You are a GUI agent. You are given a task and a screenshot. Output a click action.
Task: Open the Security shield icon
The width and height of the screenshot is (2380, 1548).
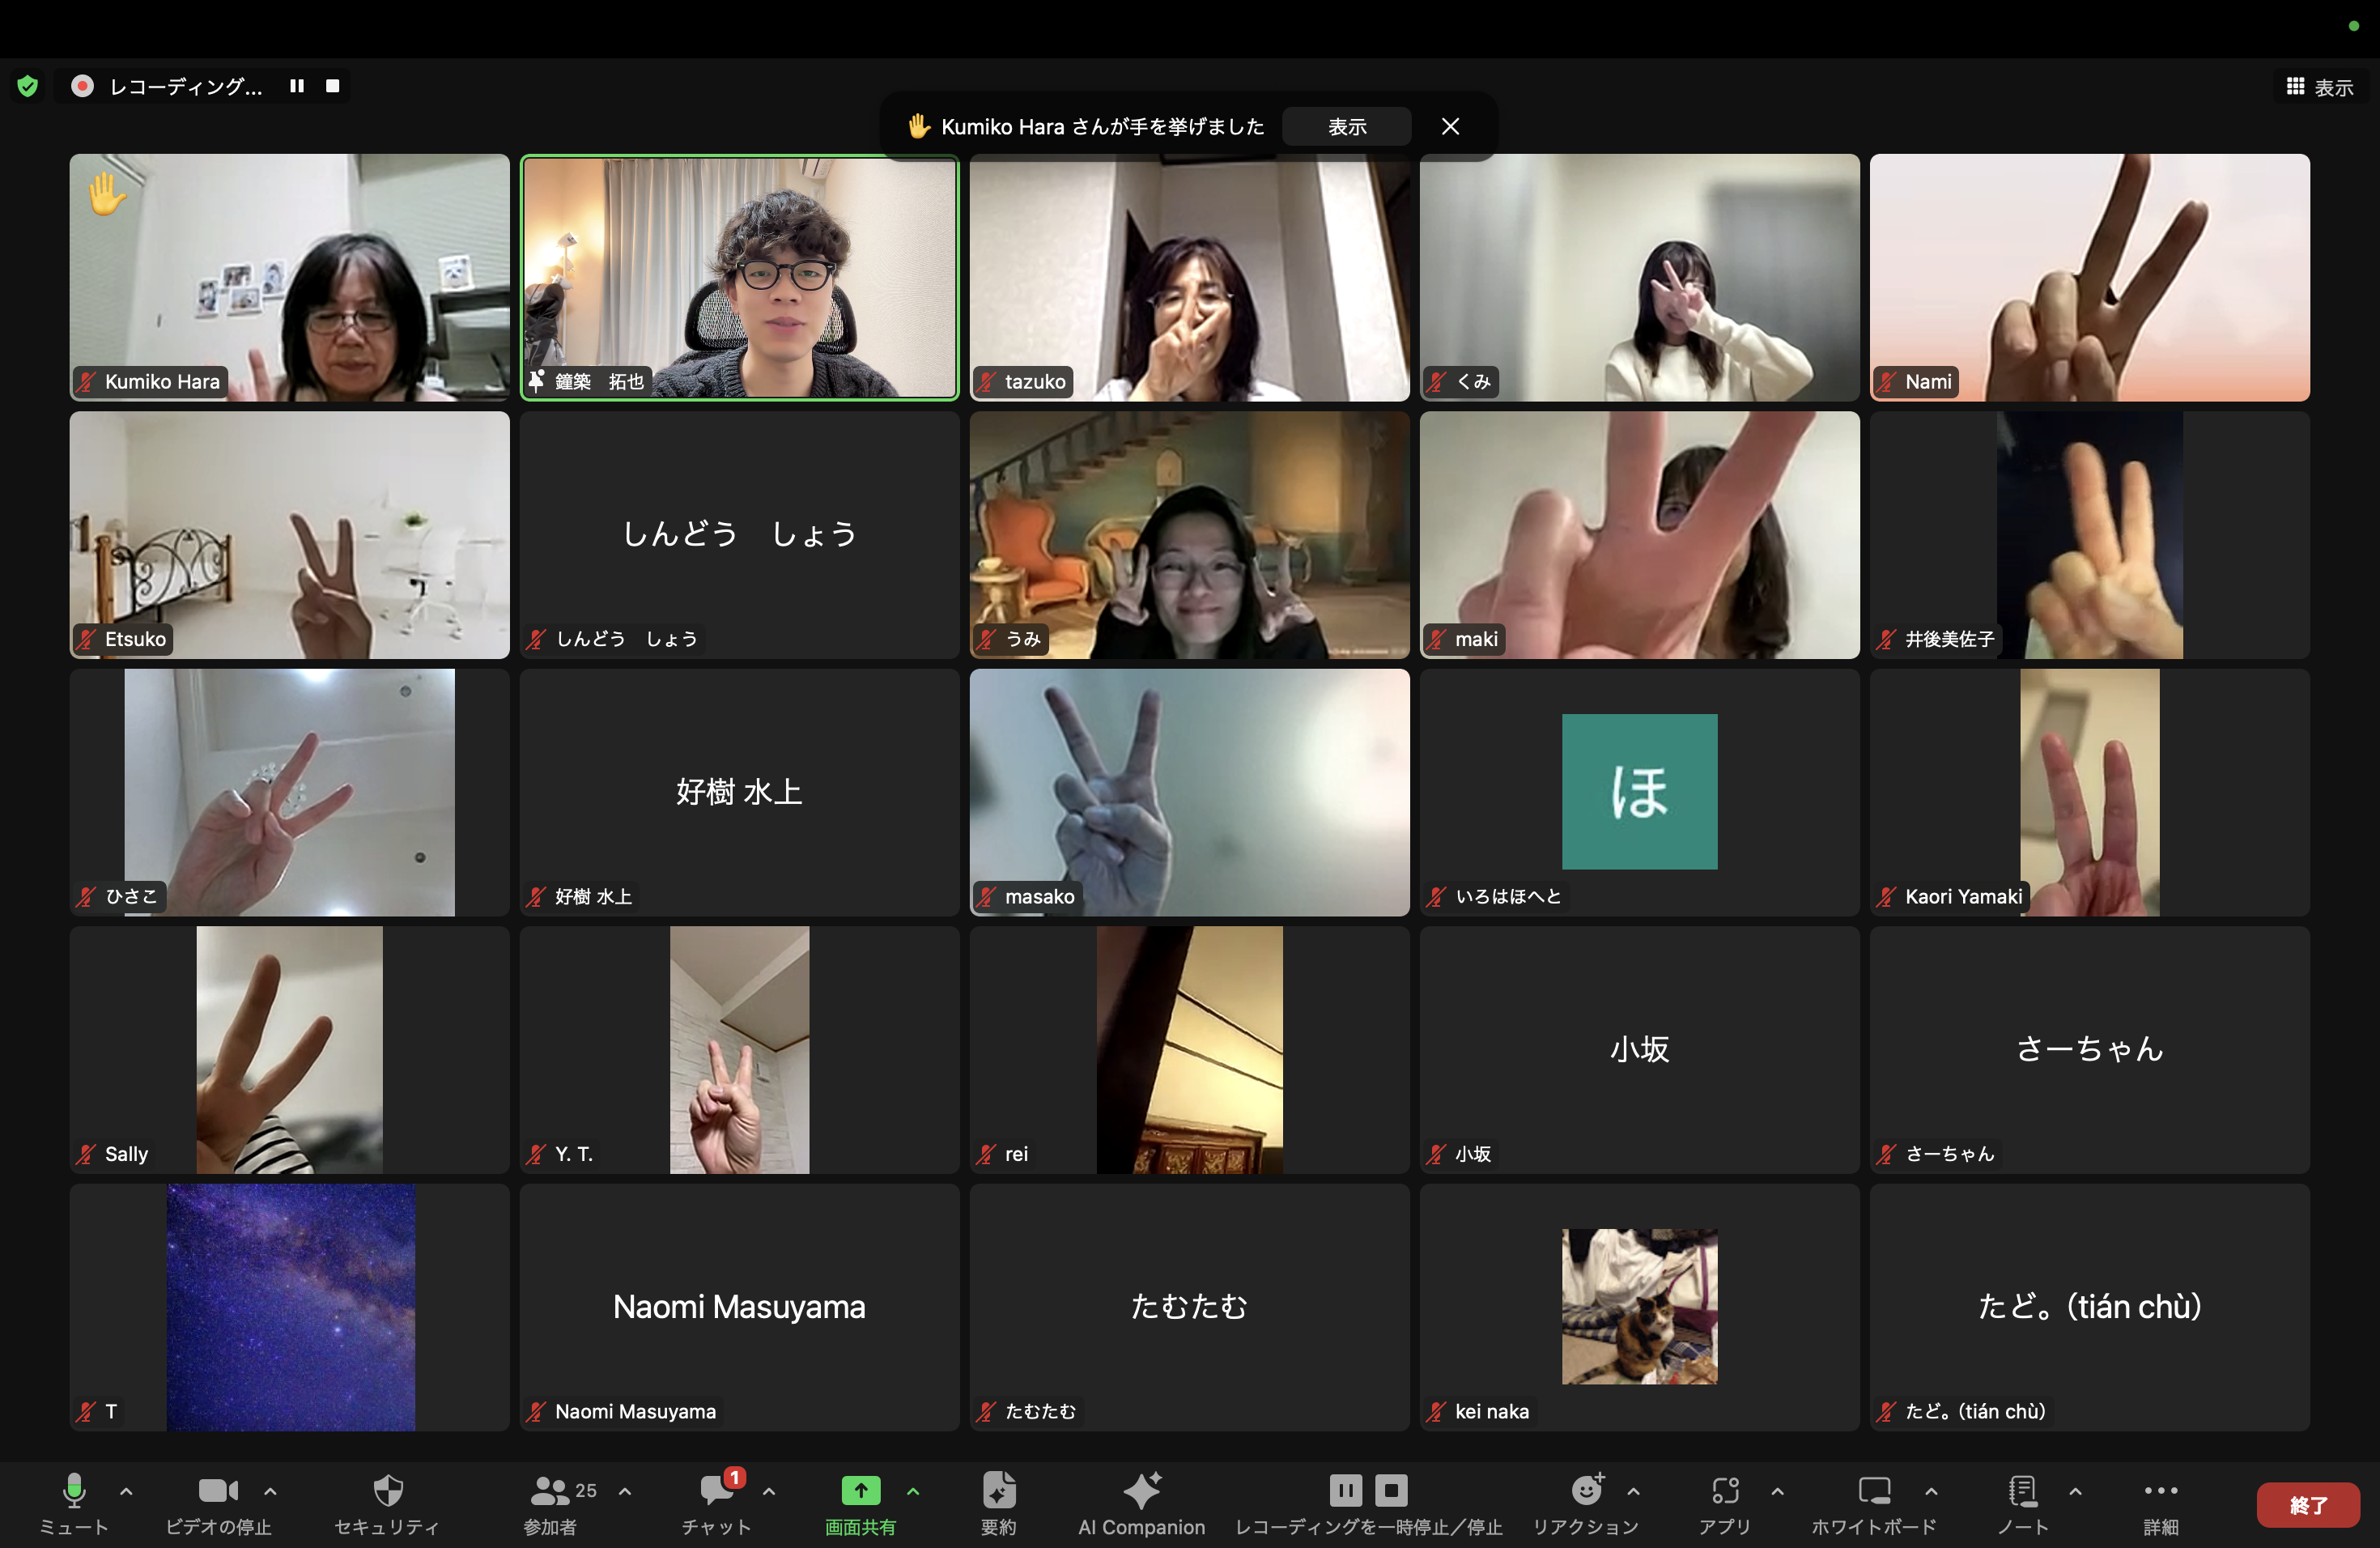coord(387,1491)
